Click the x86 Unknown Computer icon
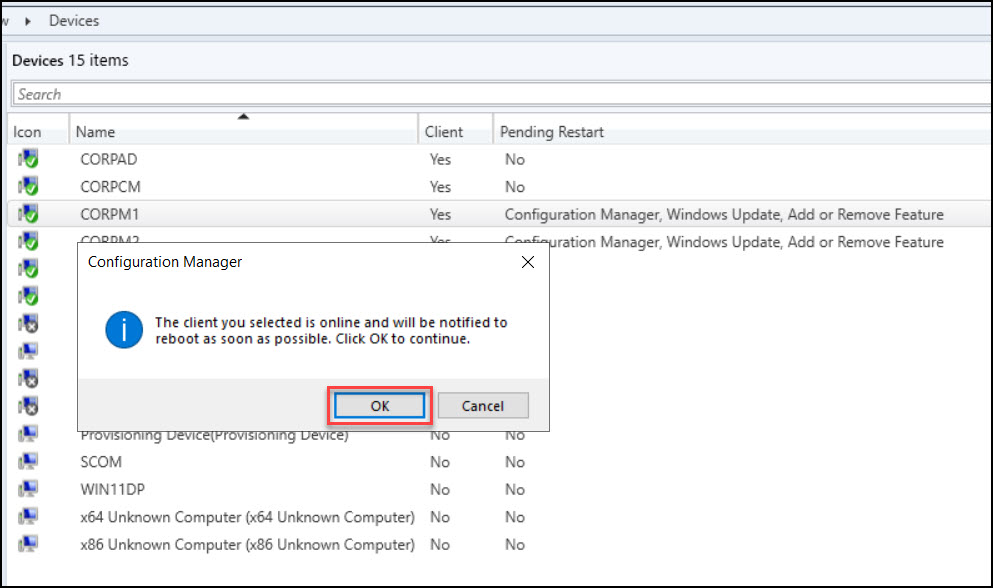 point(28,544)
